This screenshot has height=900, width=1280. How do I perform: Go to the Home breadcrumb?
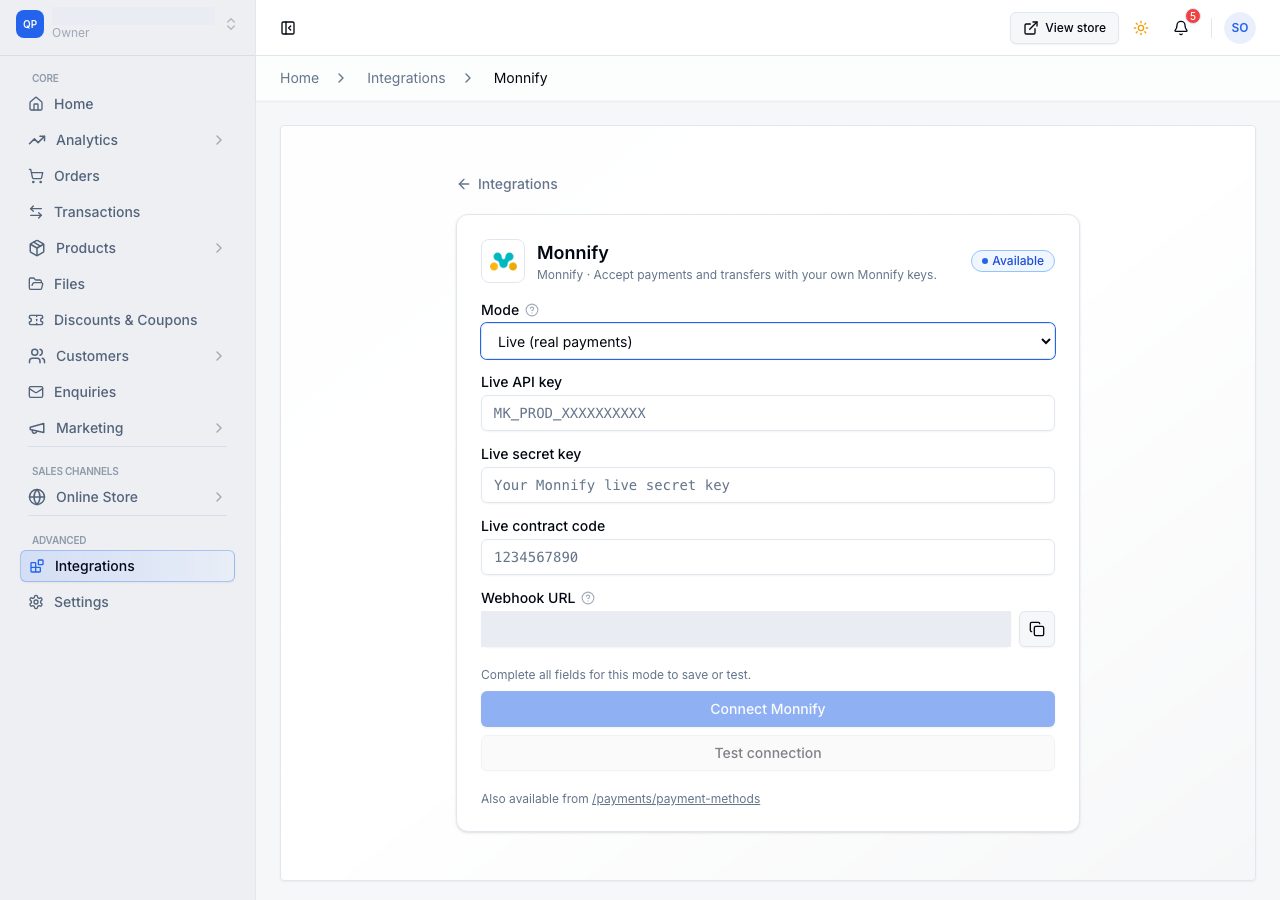[x=299, y=78]
